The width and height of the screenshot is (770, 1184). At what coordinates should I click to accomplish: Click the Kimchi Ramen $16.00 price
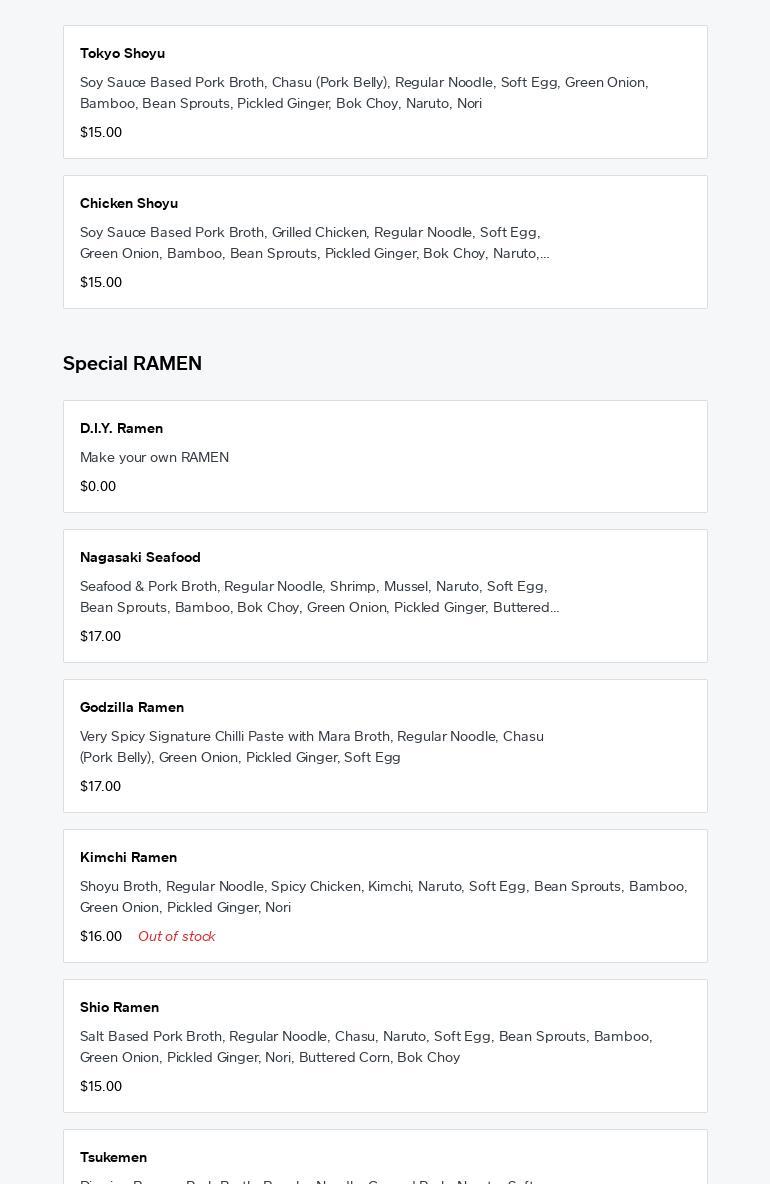coord(101,936)
